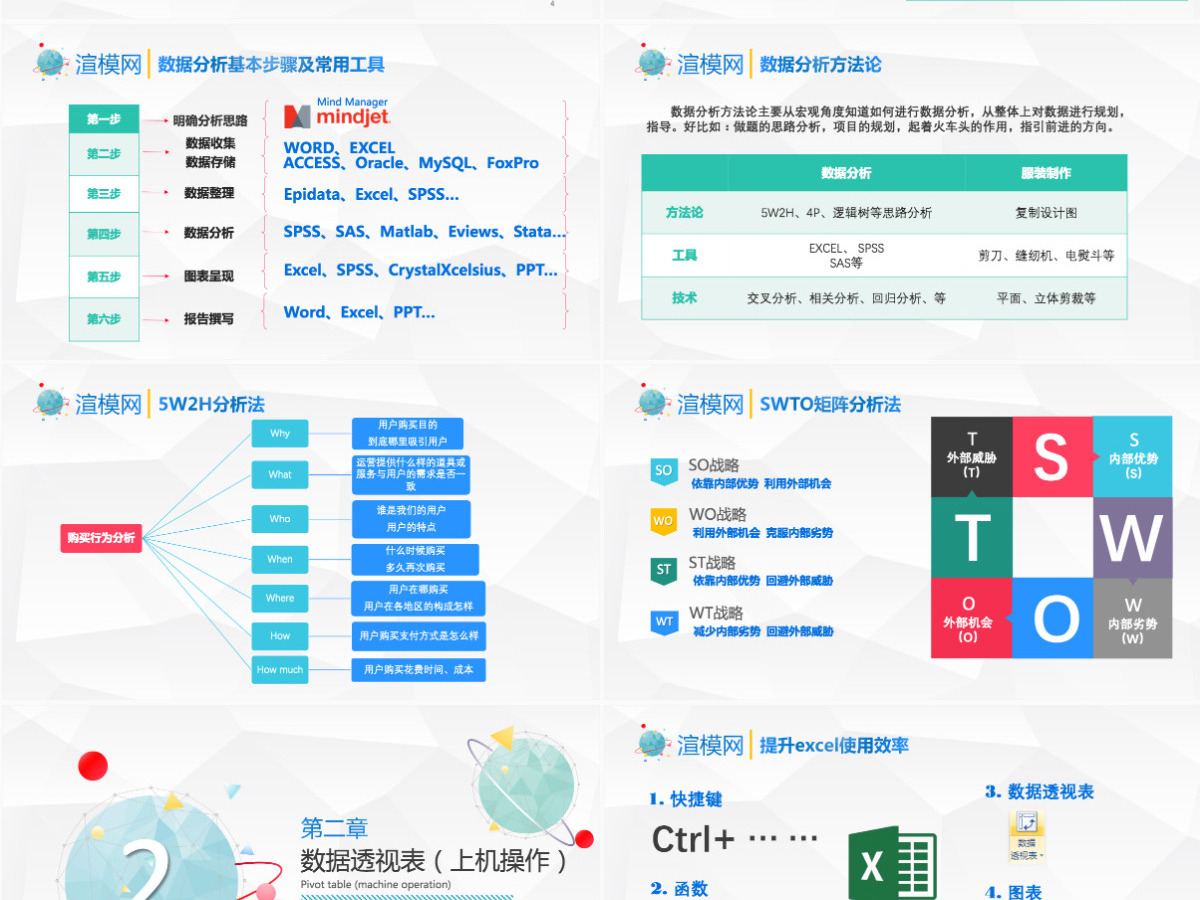Click the 报告撰写 label
This screenshot has height=900, width=1200.
pos(209,319)
